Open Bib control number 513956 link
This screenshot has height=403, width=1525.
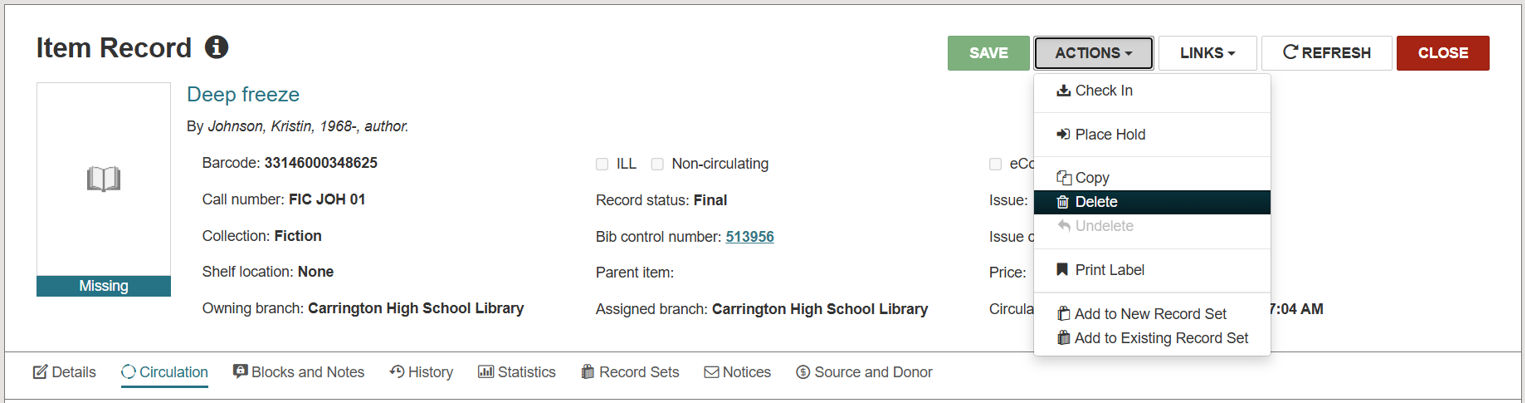pyautogui.click(x=750, y=237)
